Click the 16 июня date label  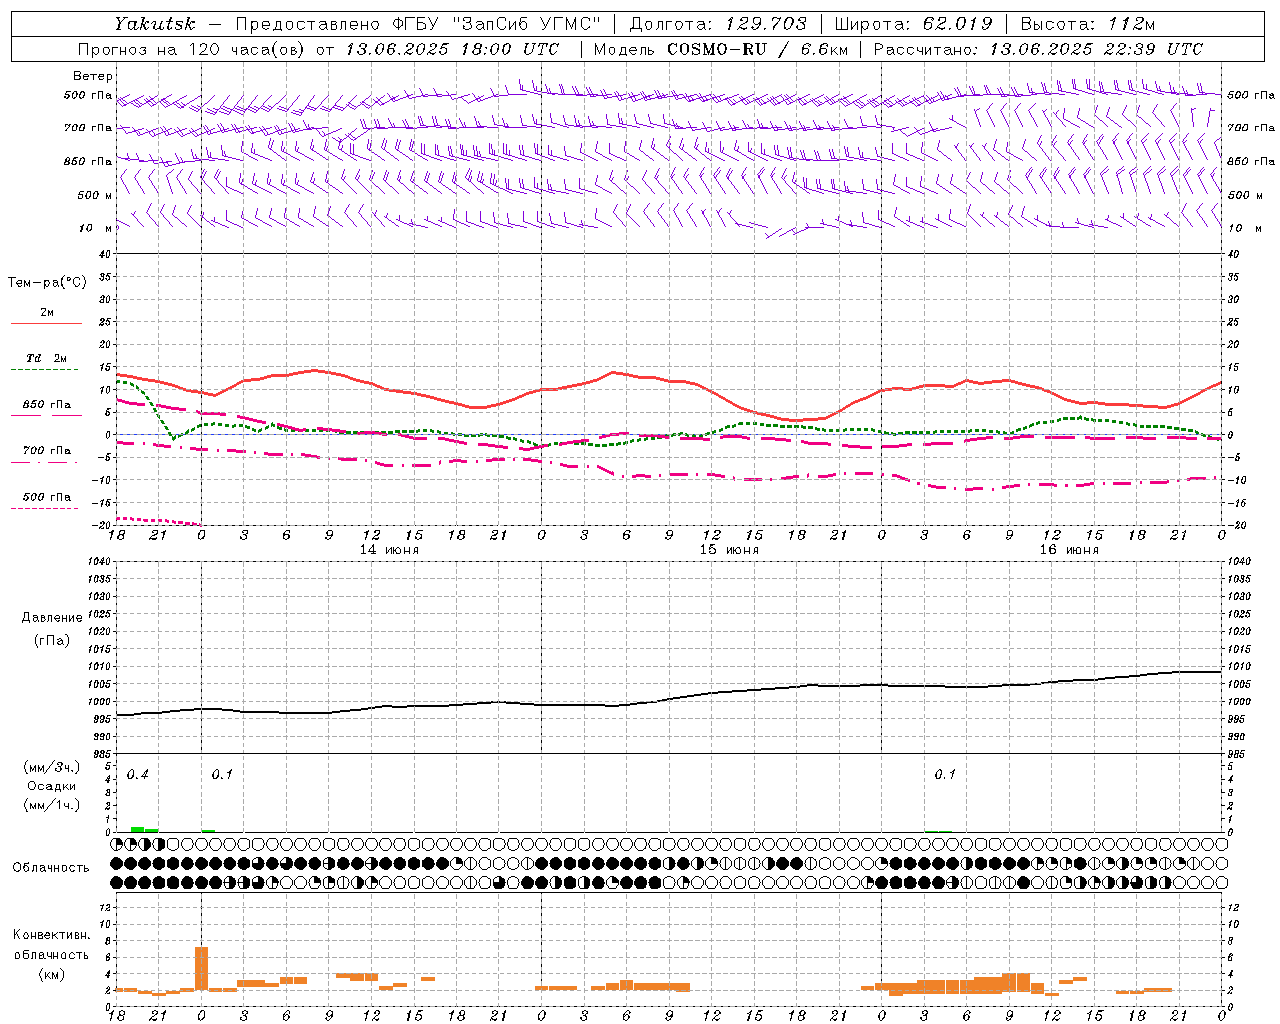click(x=1069, y=550)
